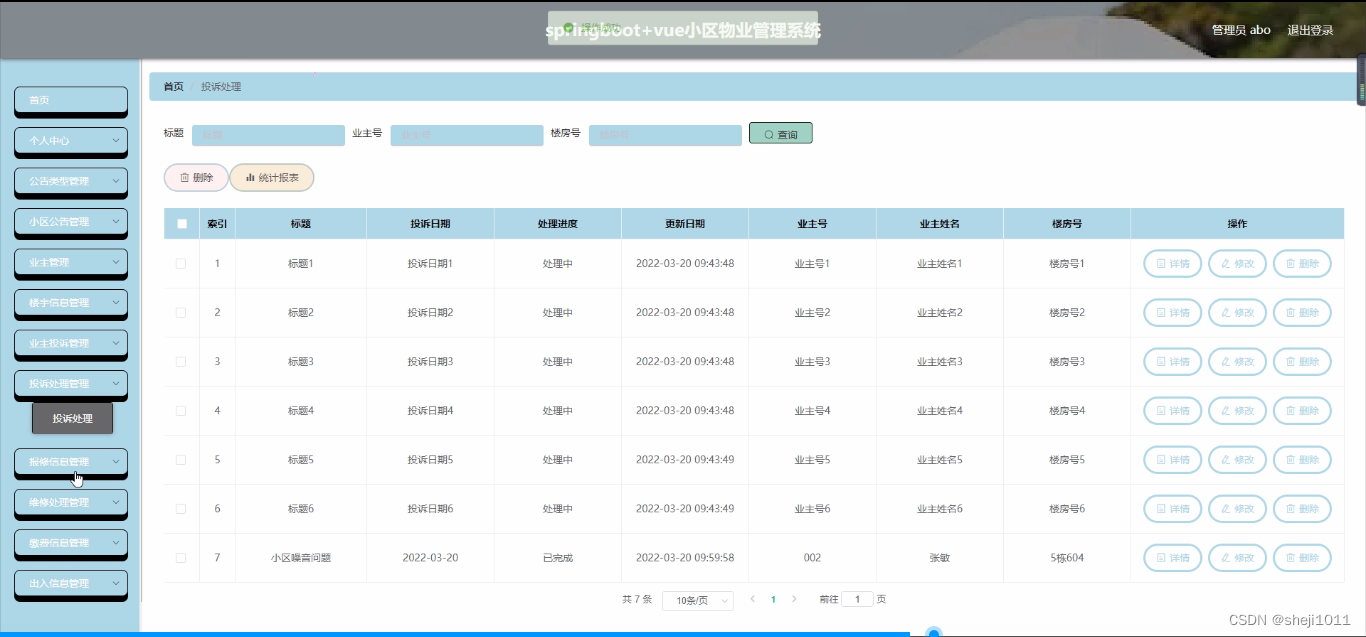Check the checkbox on the 小区噪音问题 row
The width and height of the screenshot is (1366, 637).
click(181, 557)
